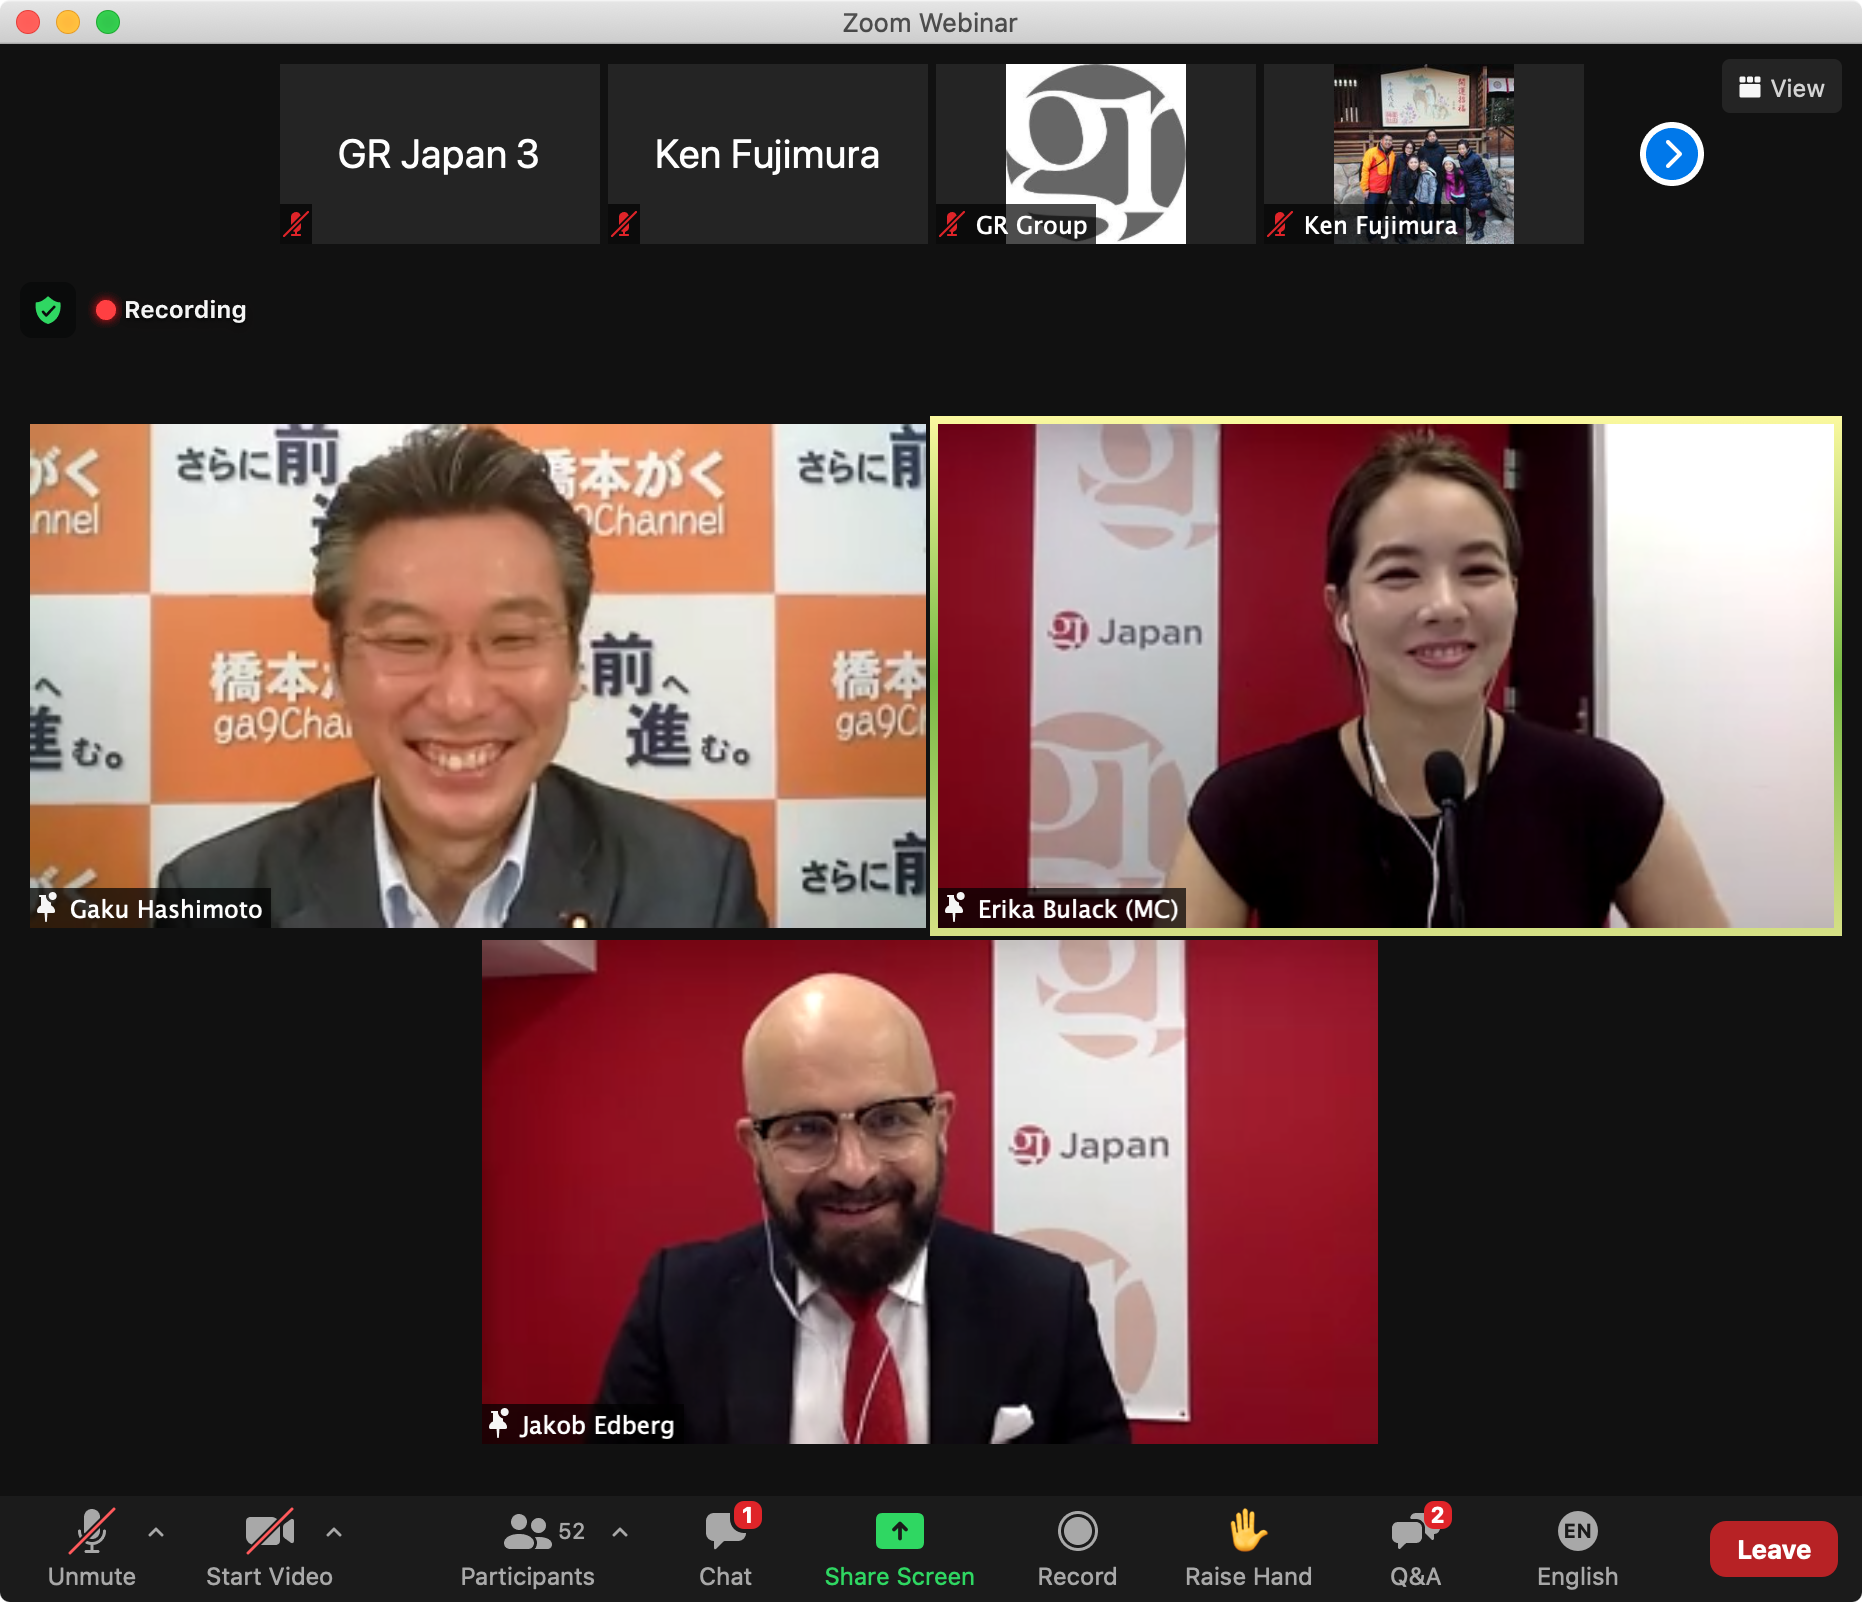Viewport: 1862px width, 1602px height.
Task: Open the Participants panel
Action: pos(527,1548)
